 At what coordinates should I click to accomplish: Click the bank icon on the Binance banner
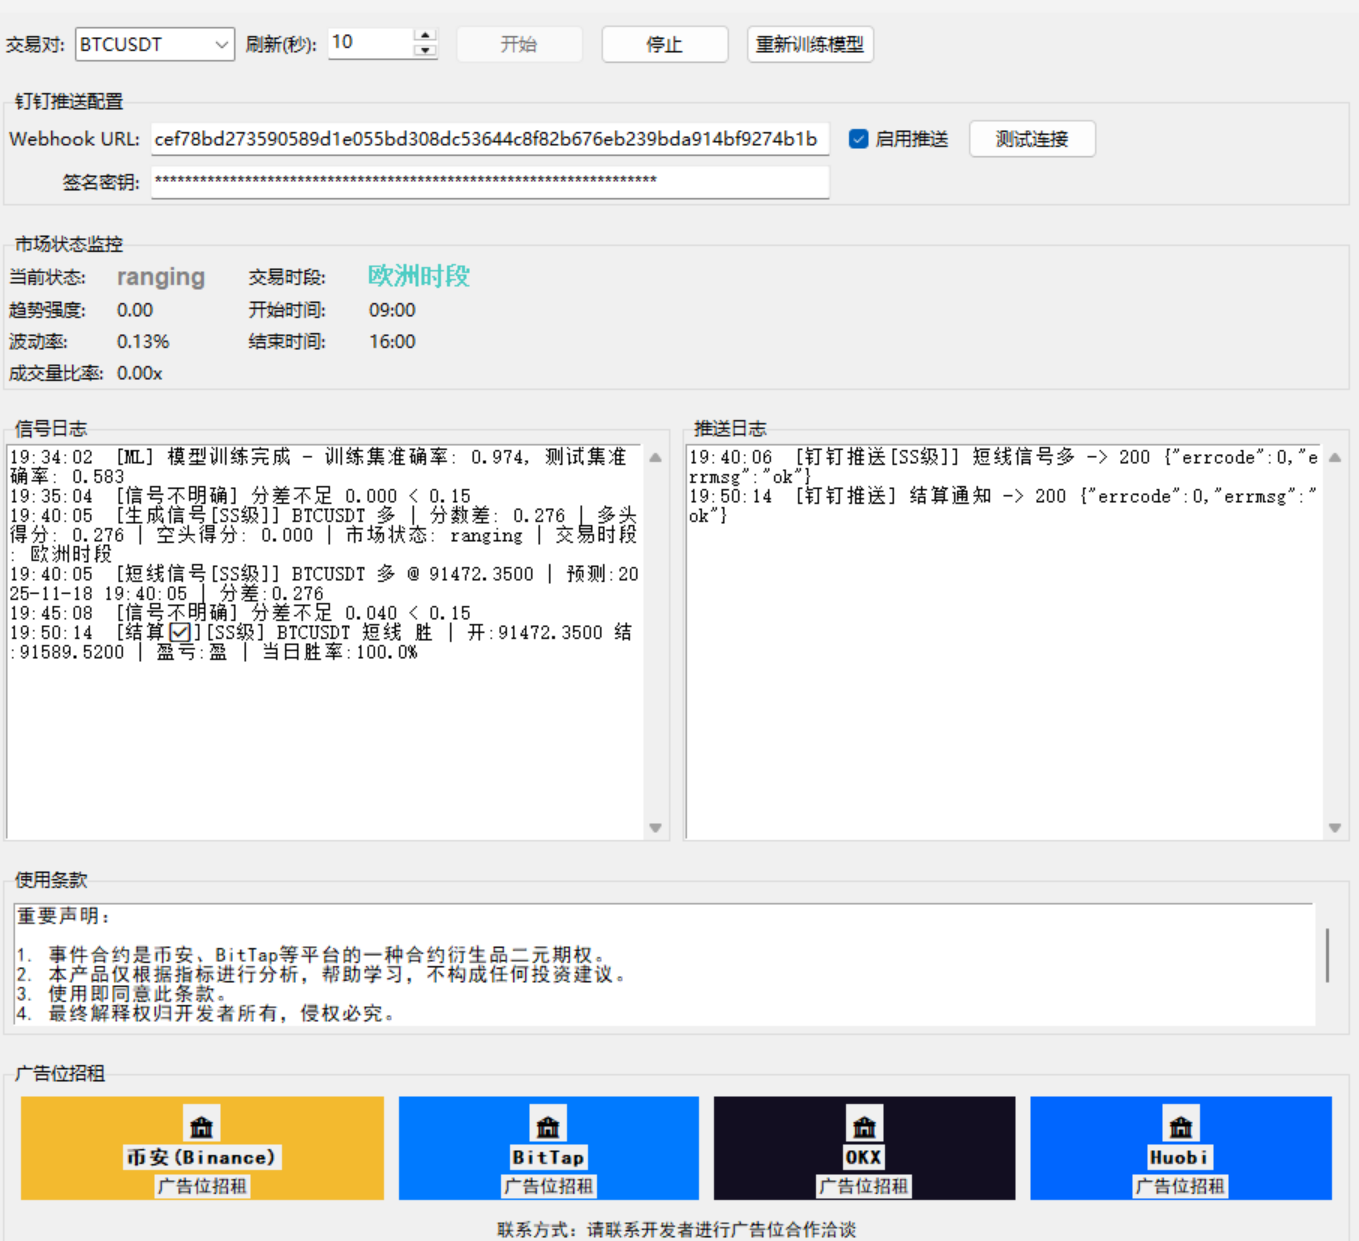point(201,1124)
